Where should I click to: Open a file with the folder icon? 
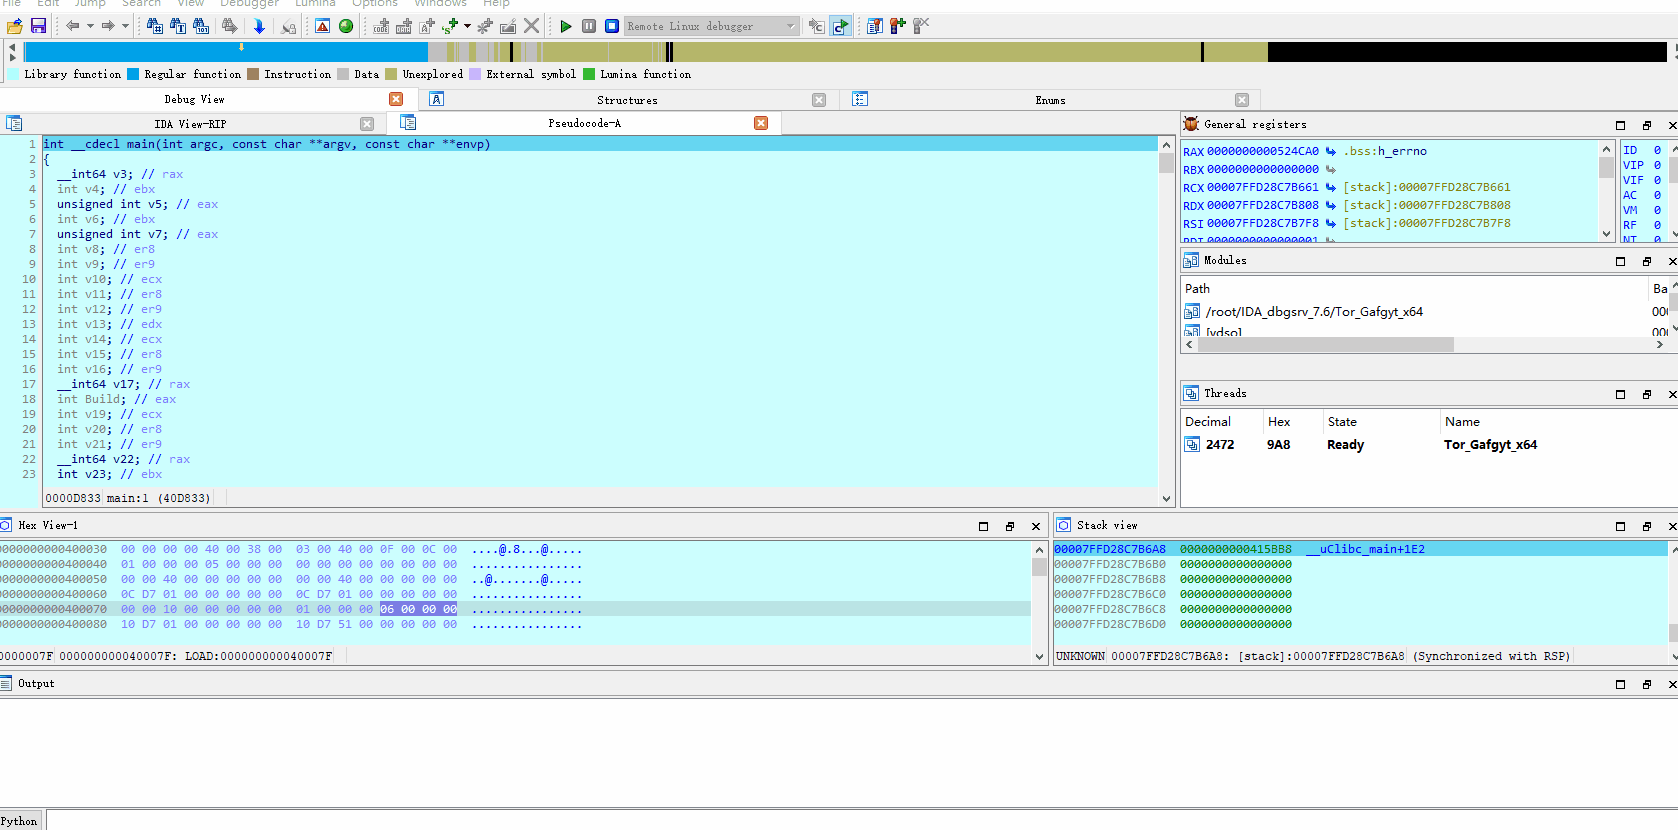(x=15, y=26)
